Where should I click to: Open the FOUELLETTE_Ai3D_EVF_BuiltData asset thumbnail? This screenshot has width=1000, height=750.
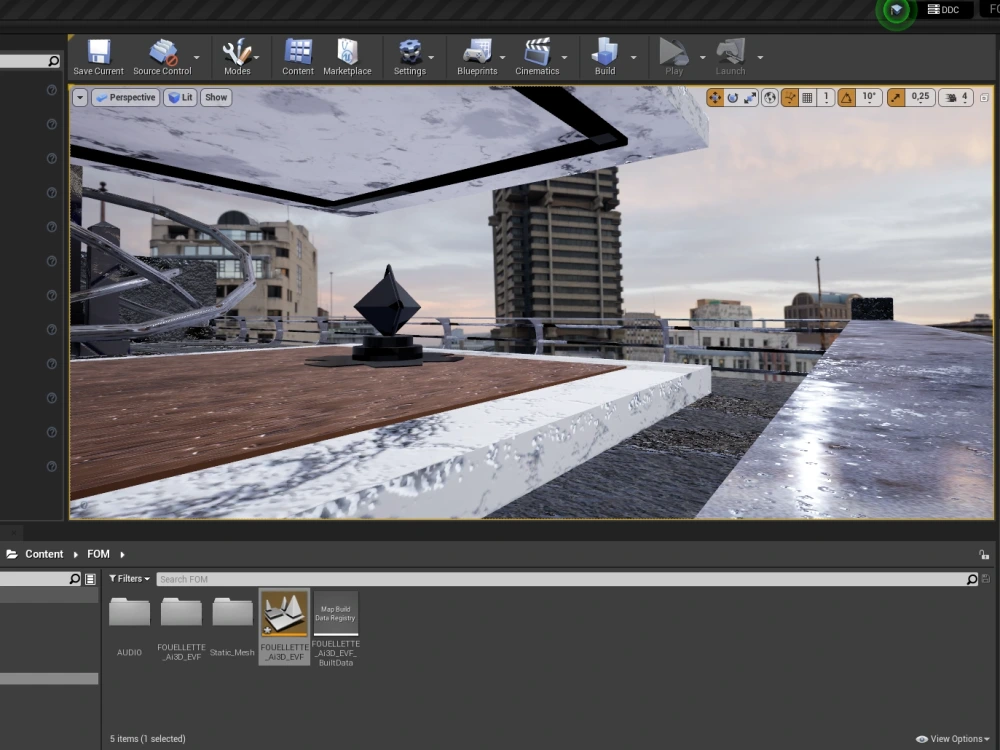[335, 612]
